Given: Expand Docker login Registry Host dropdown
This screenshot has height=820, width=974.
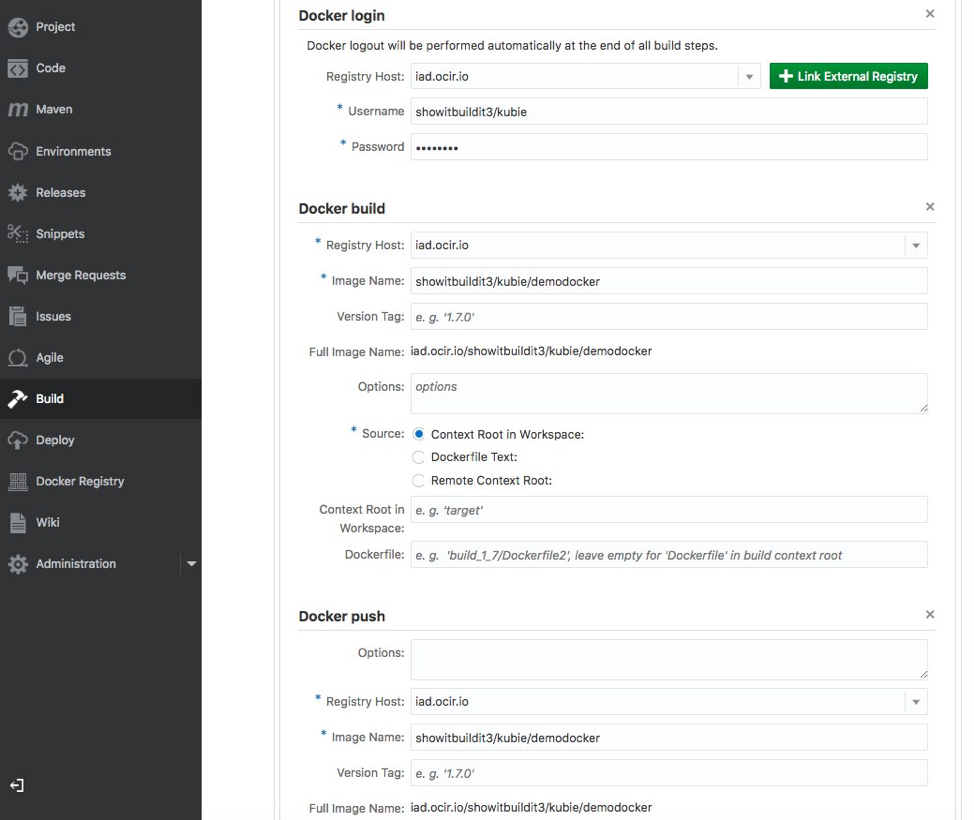Looking at the screenshot, I should tap(749, 77).
